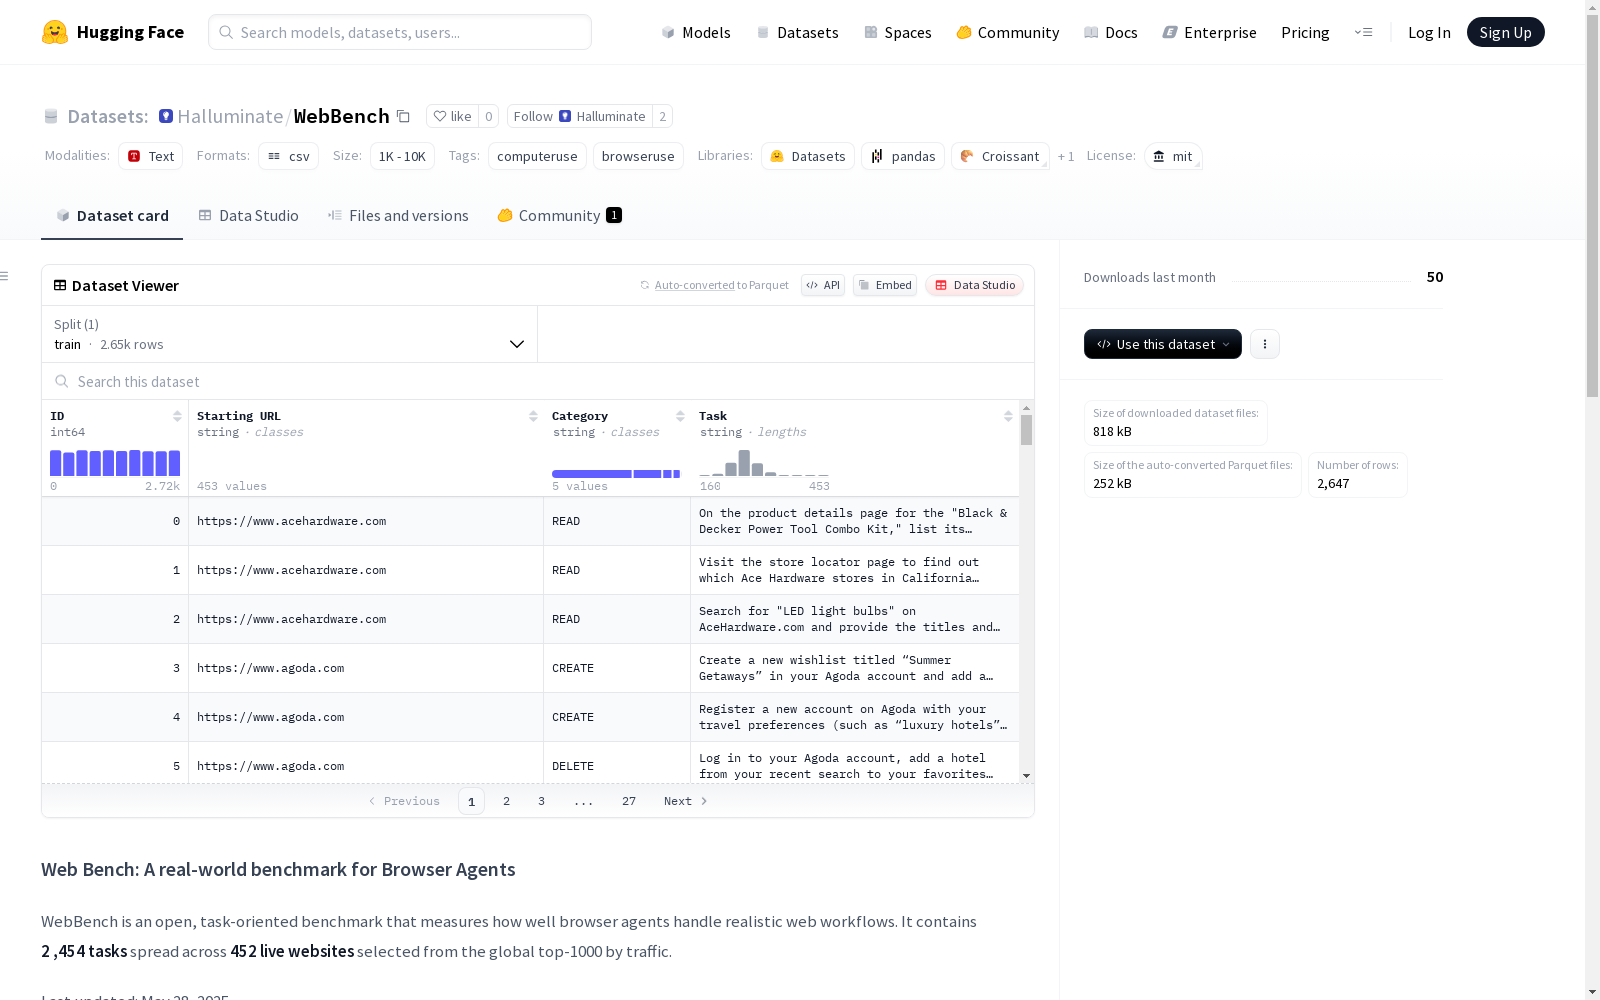Click the Task lengths histogram
Image resolution: width=1600 pixels, height=1000 pixels.
tap(764, 463)
